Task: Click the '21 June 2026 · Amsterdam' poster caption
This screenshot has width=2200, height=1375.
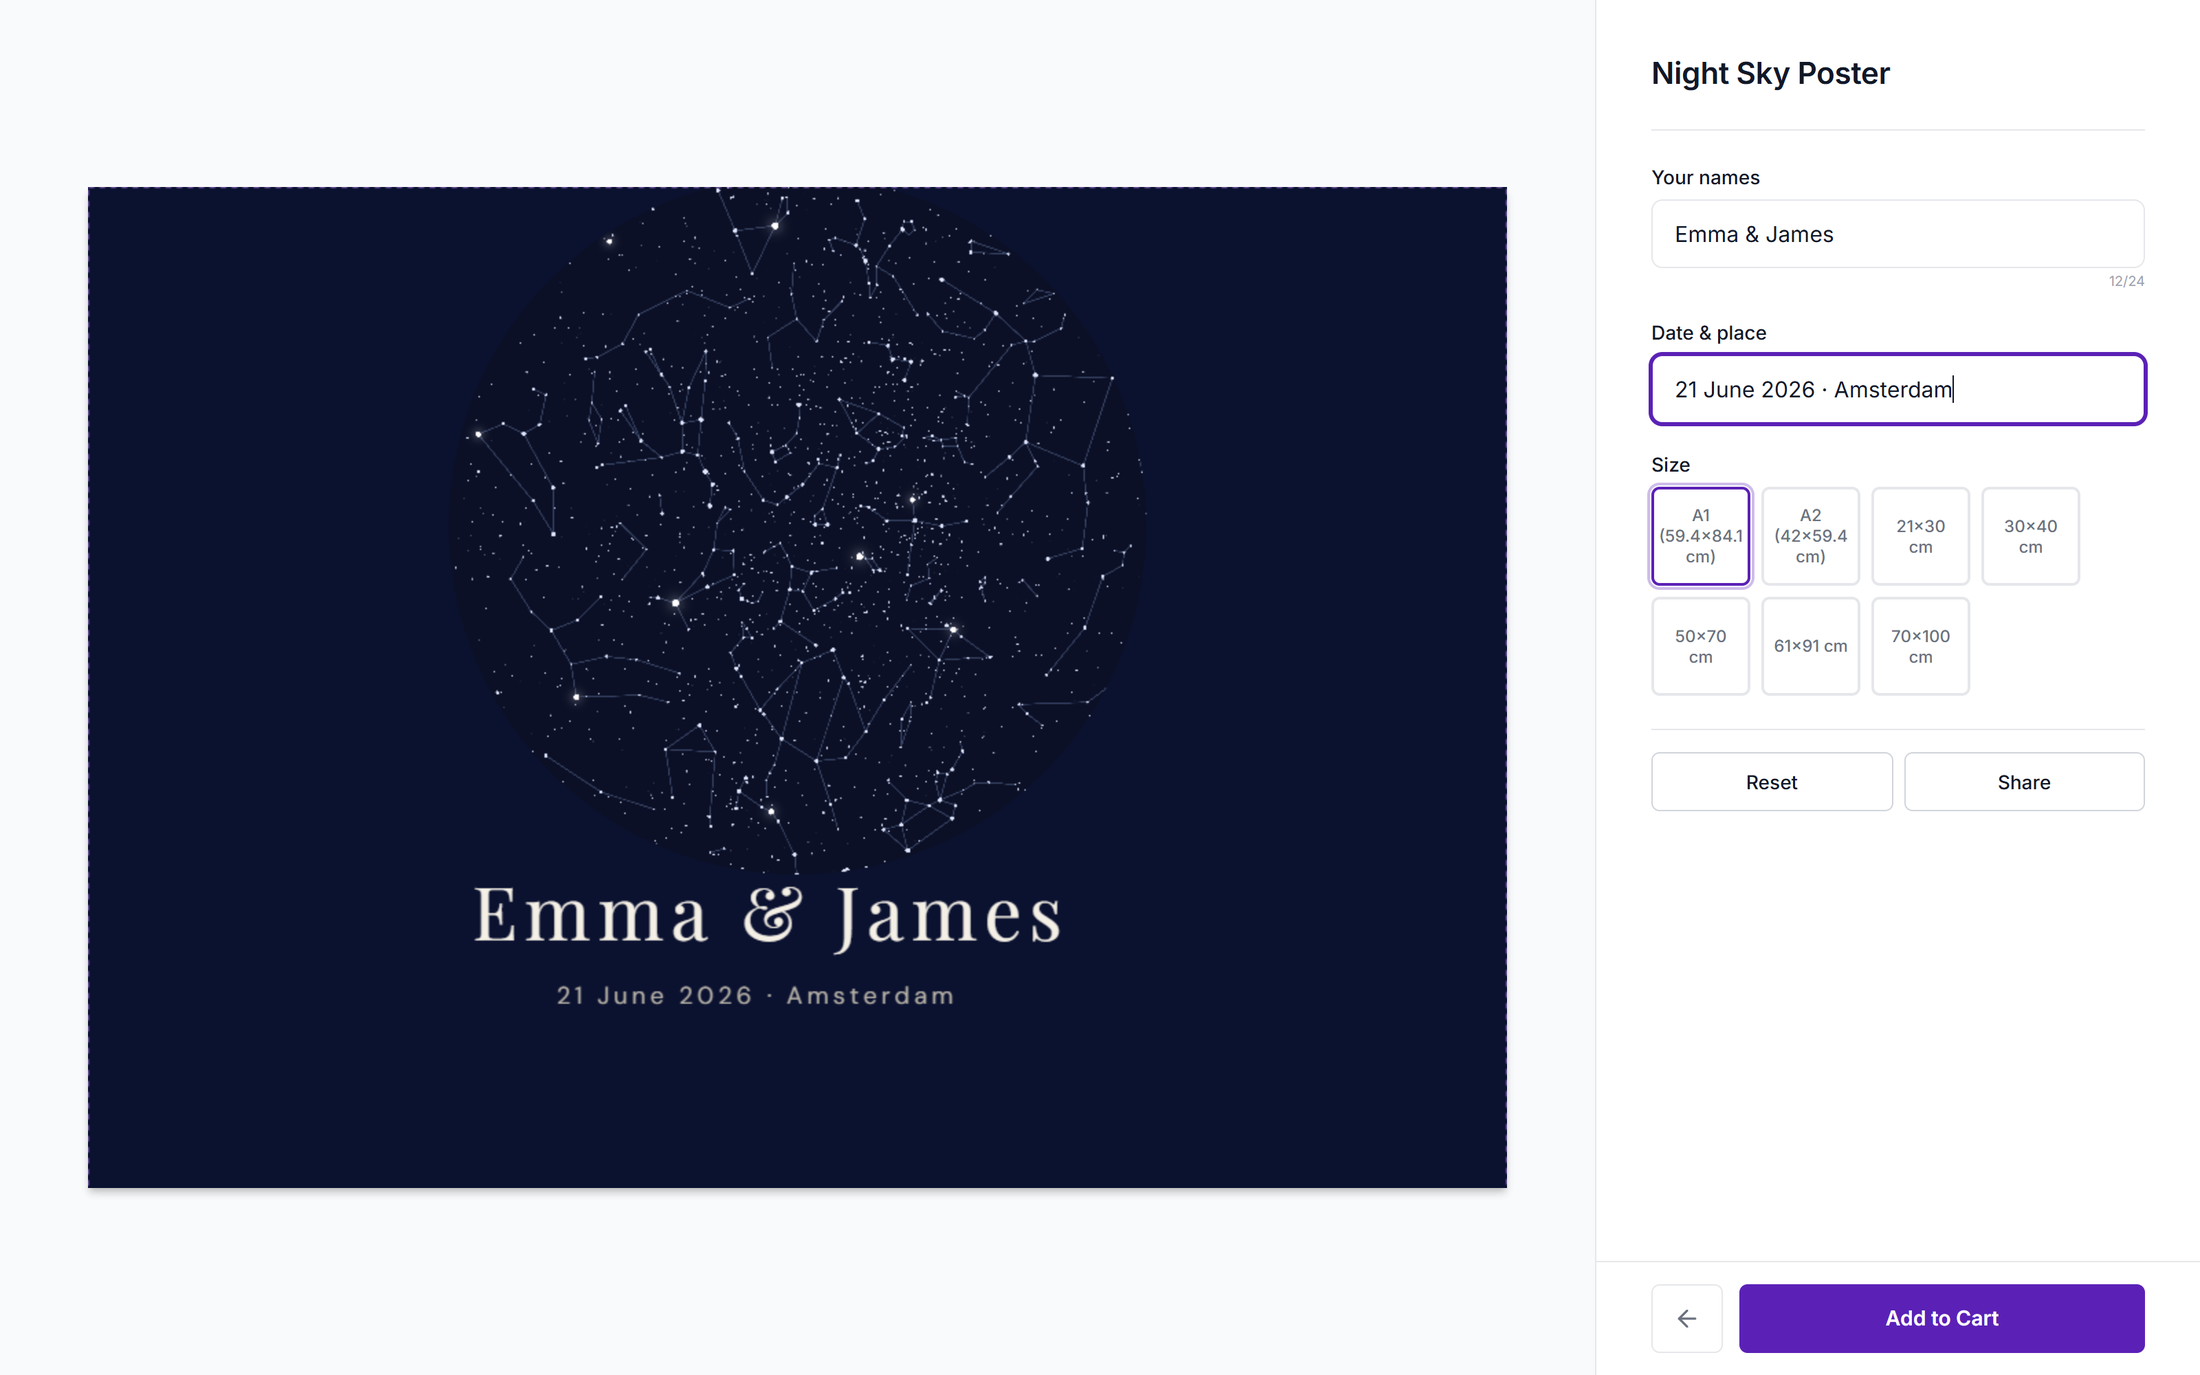Action: tap(756, 996)
